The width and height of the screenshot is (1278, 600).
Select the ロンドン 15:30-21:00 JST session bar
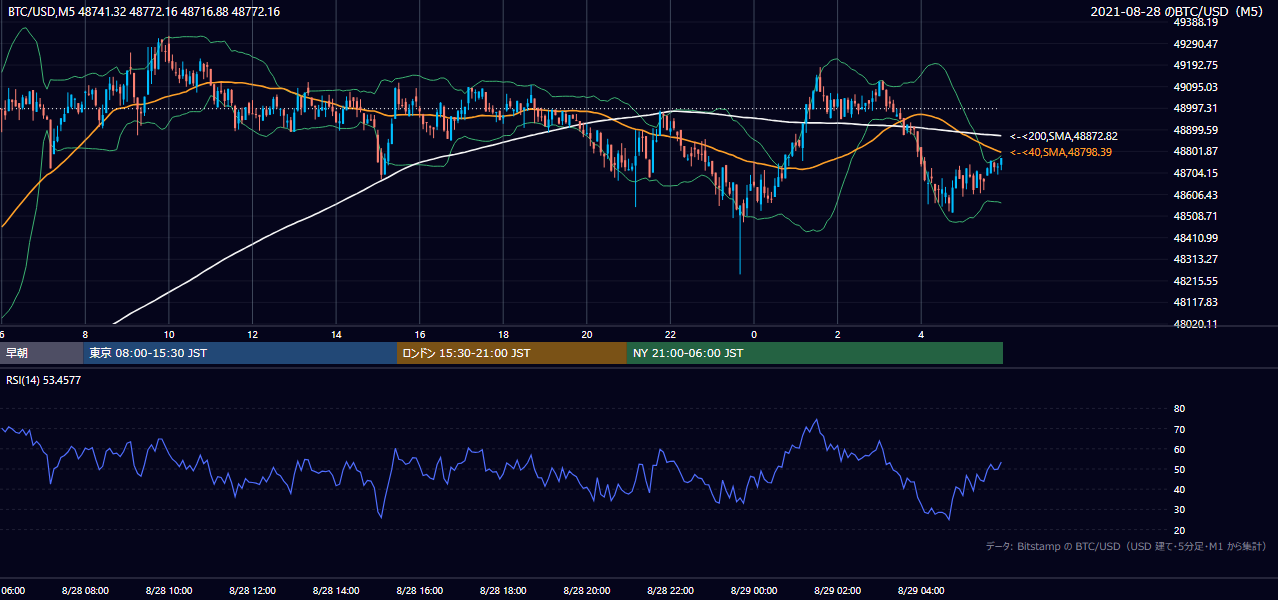point(512,353)
